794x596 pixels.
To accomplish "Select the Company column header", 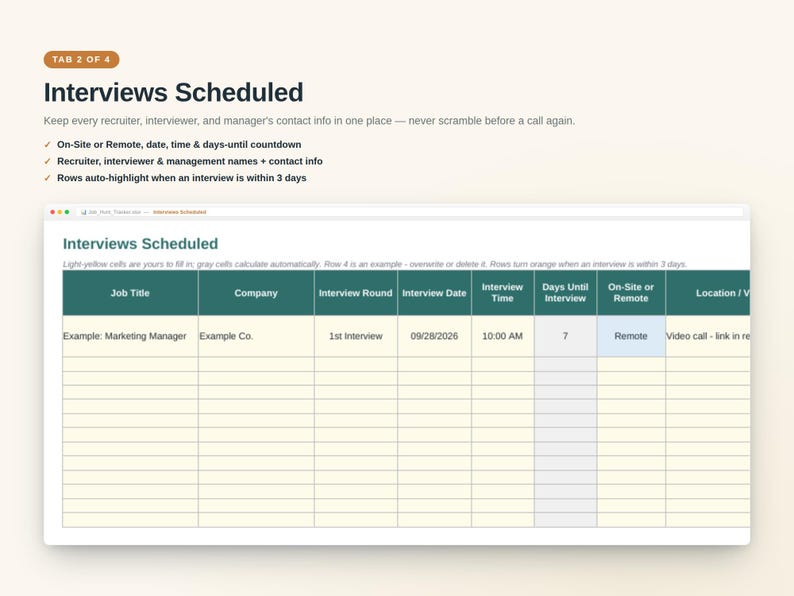I will 256,293.
